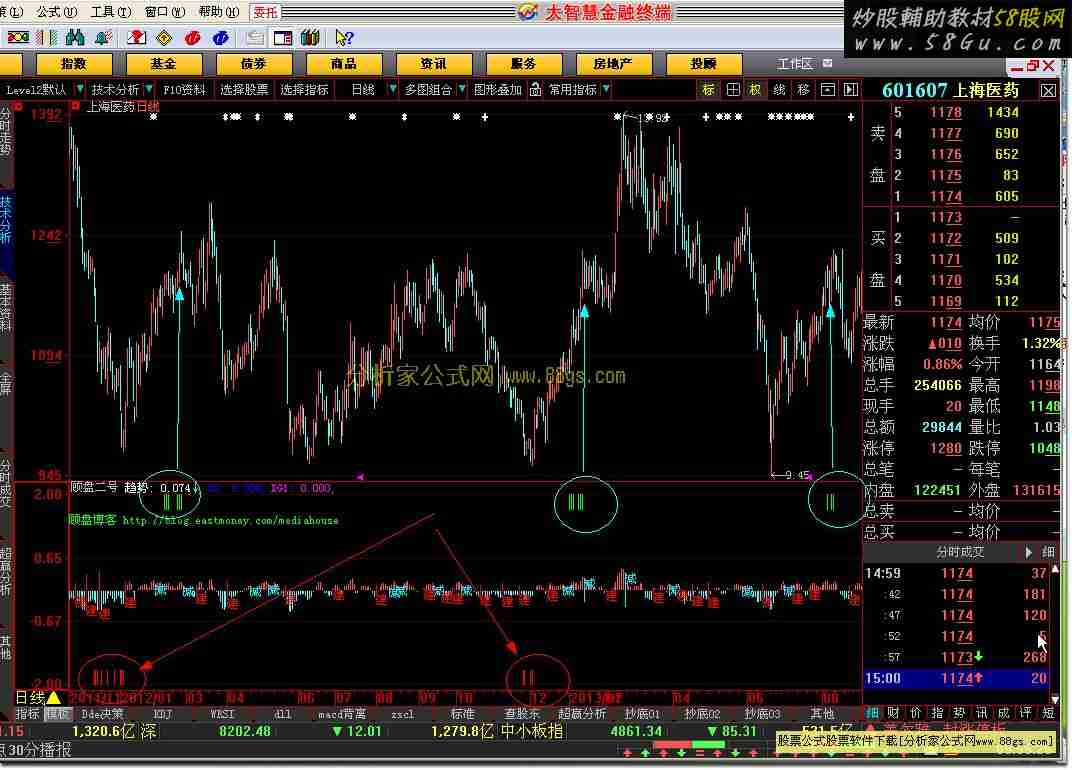Switch to the 抄底01 indicator tab
1072x770 pixels.
(642, 714)
